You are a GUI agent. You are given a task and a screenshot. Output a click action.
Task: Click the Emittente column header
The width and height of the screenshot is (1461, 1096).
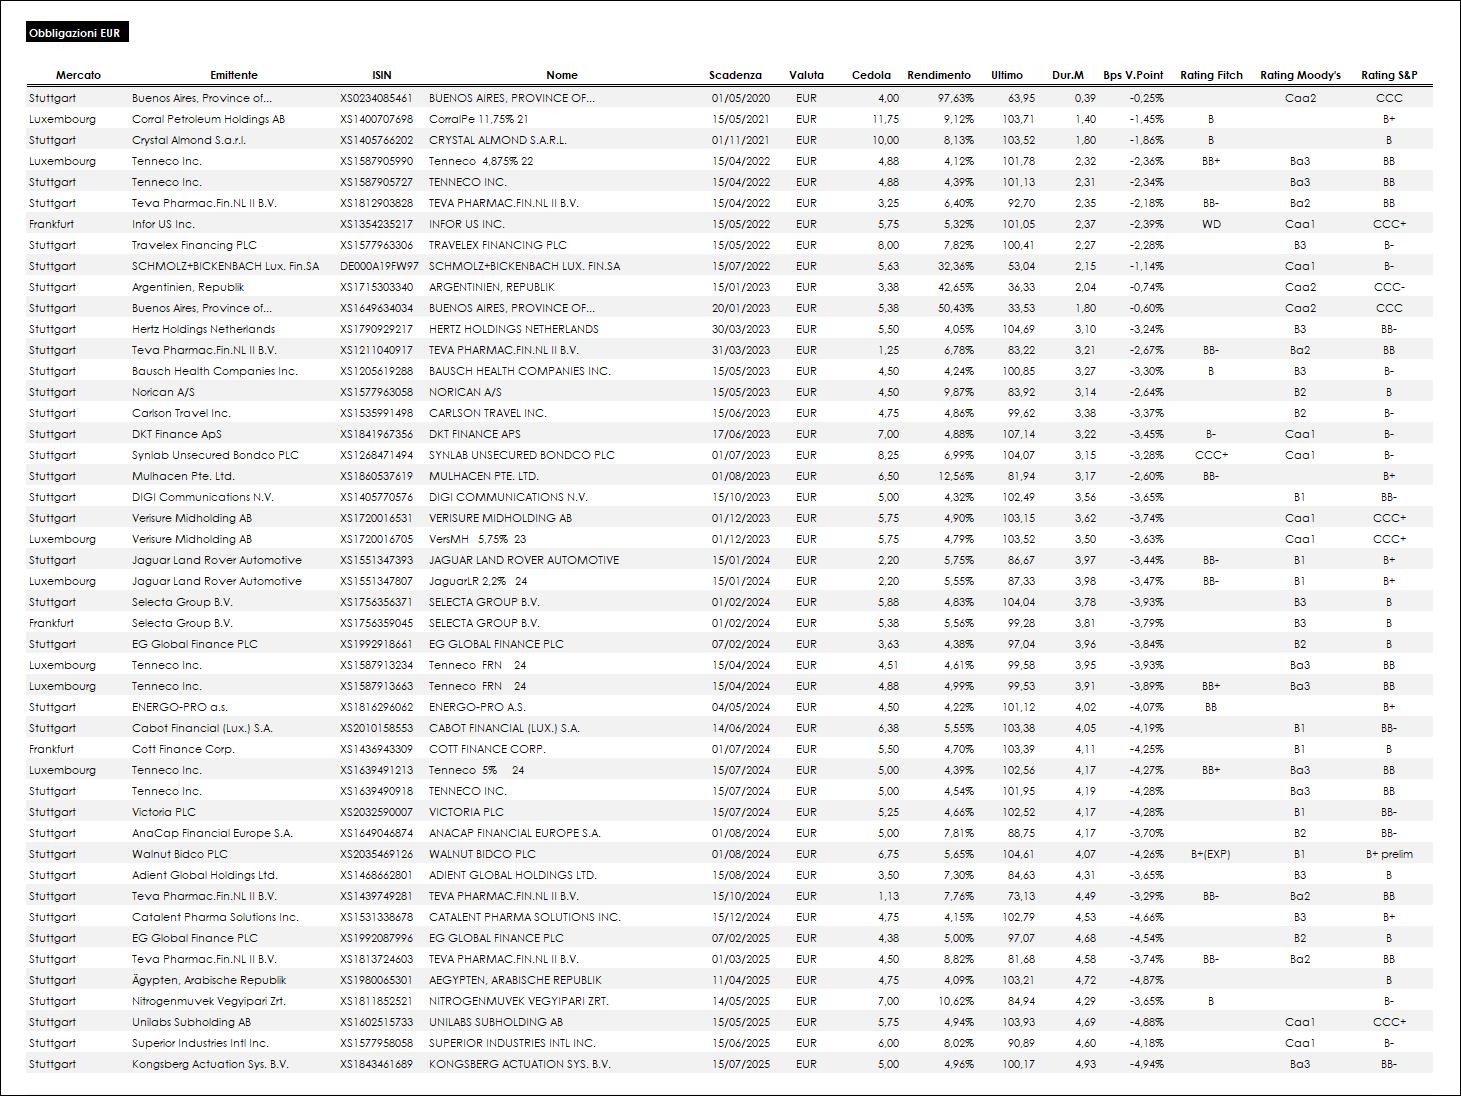234,75
